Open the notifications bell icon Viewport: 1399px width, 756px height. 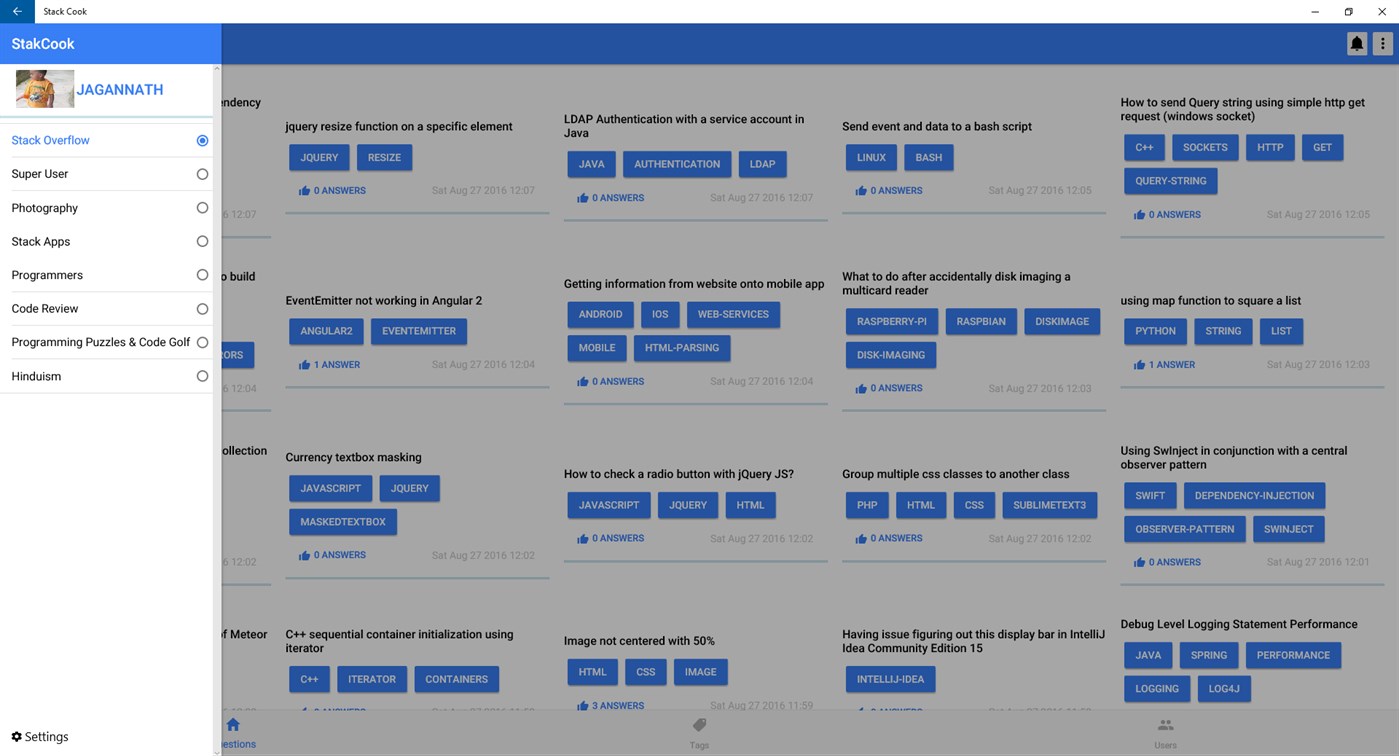coord(1357,44)
